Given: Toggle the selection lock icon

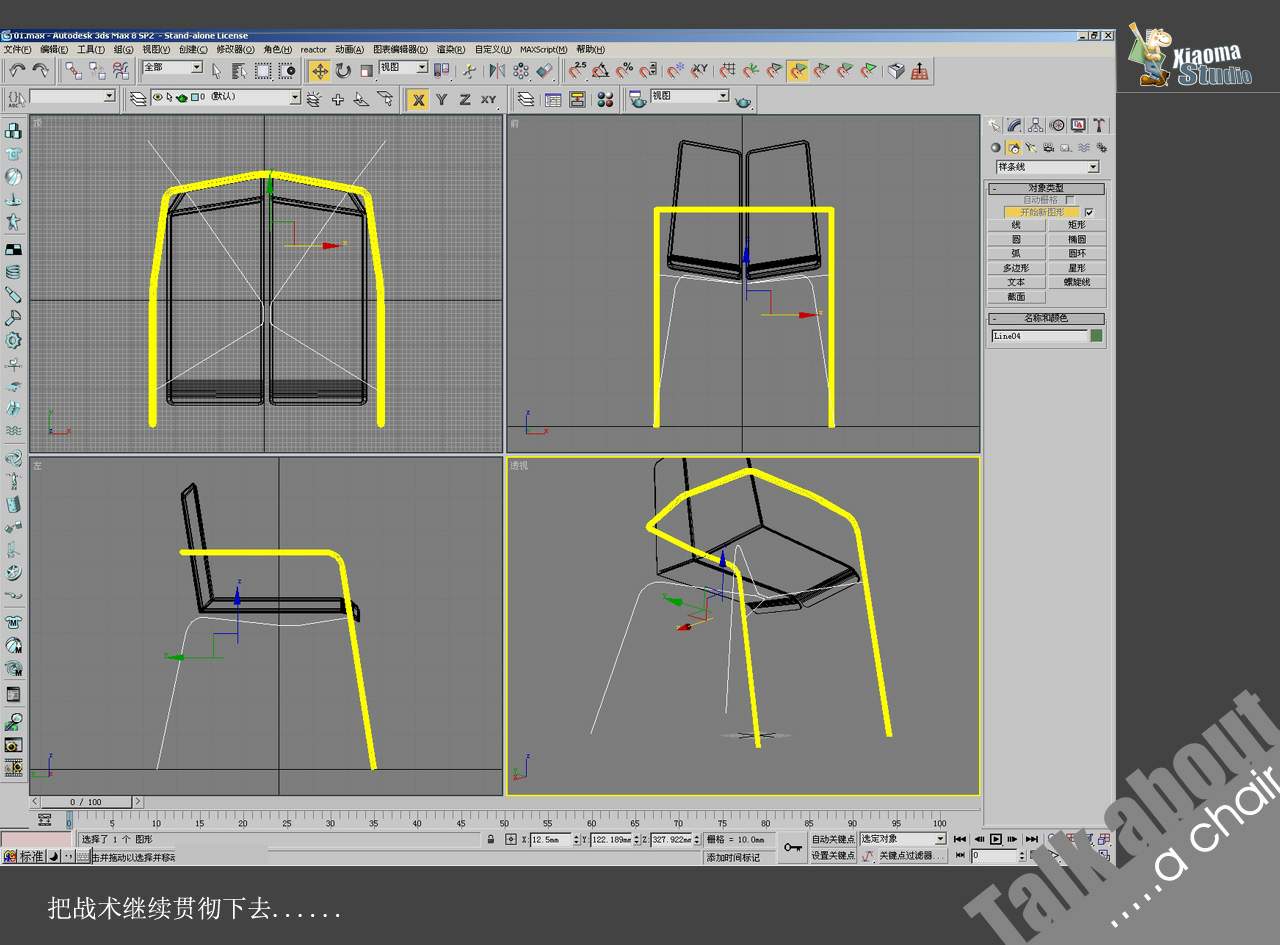Looking at the screenshot, I should (x=490, y=839).
